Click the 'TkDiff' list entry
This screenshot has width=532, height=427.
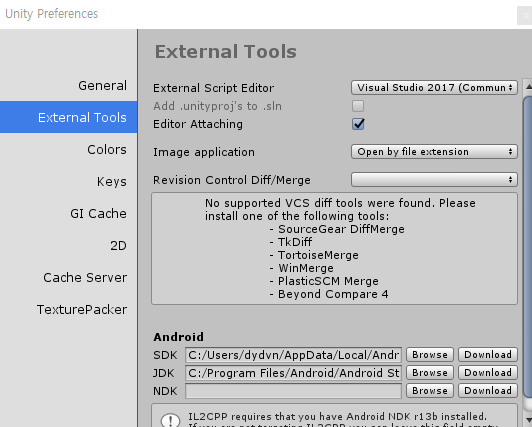[295, 242]
